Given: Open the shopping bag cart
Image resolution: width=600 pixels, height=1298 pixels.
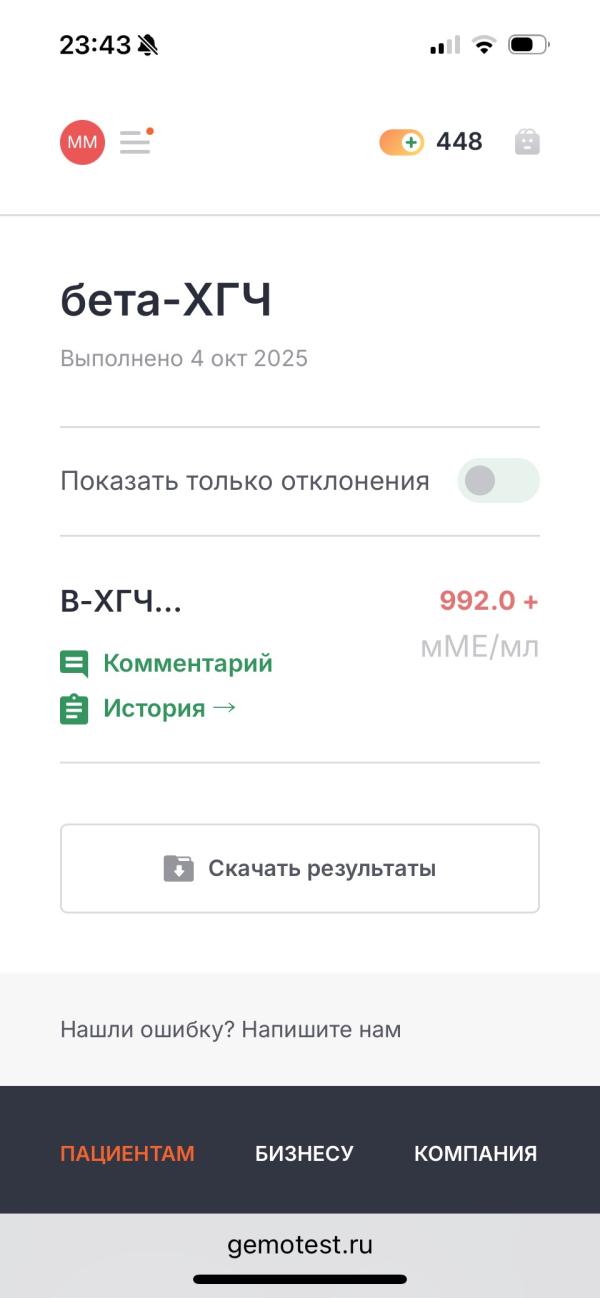Looking at the screenshot, I should 527,142.
